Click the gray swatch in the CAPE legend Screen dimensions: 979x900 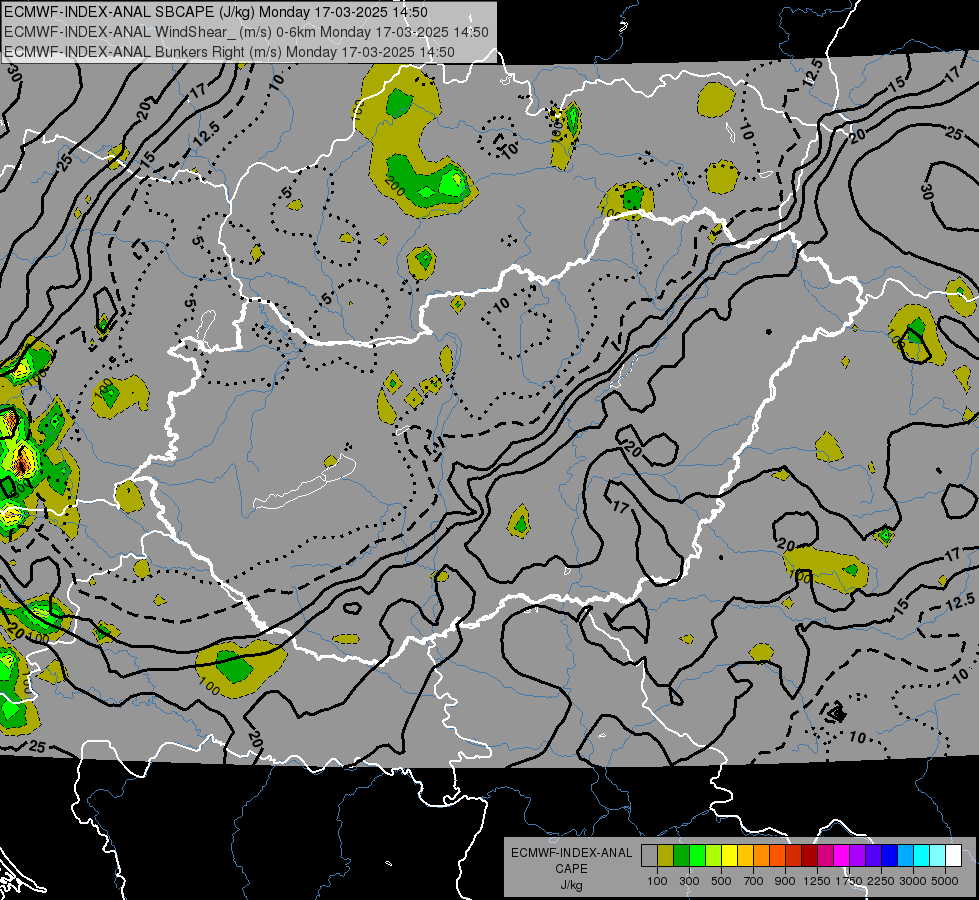649,856
